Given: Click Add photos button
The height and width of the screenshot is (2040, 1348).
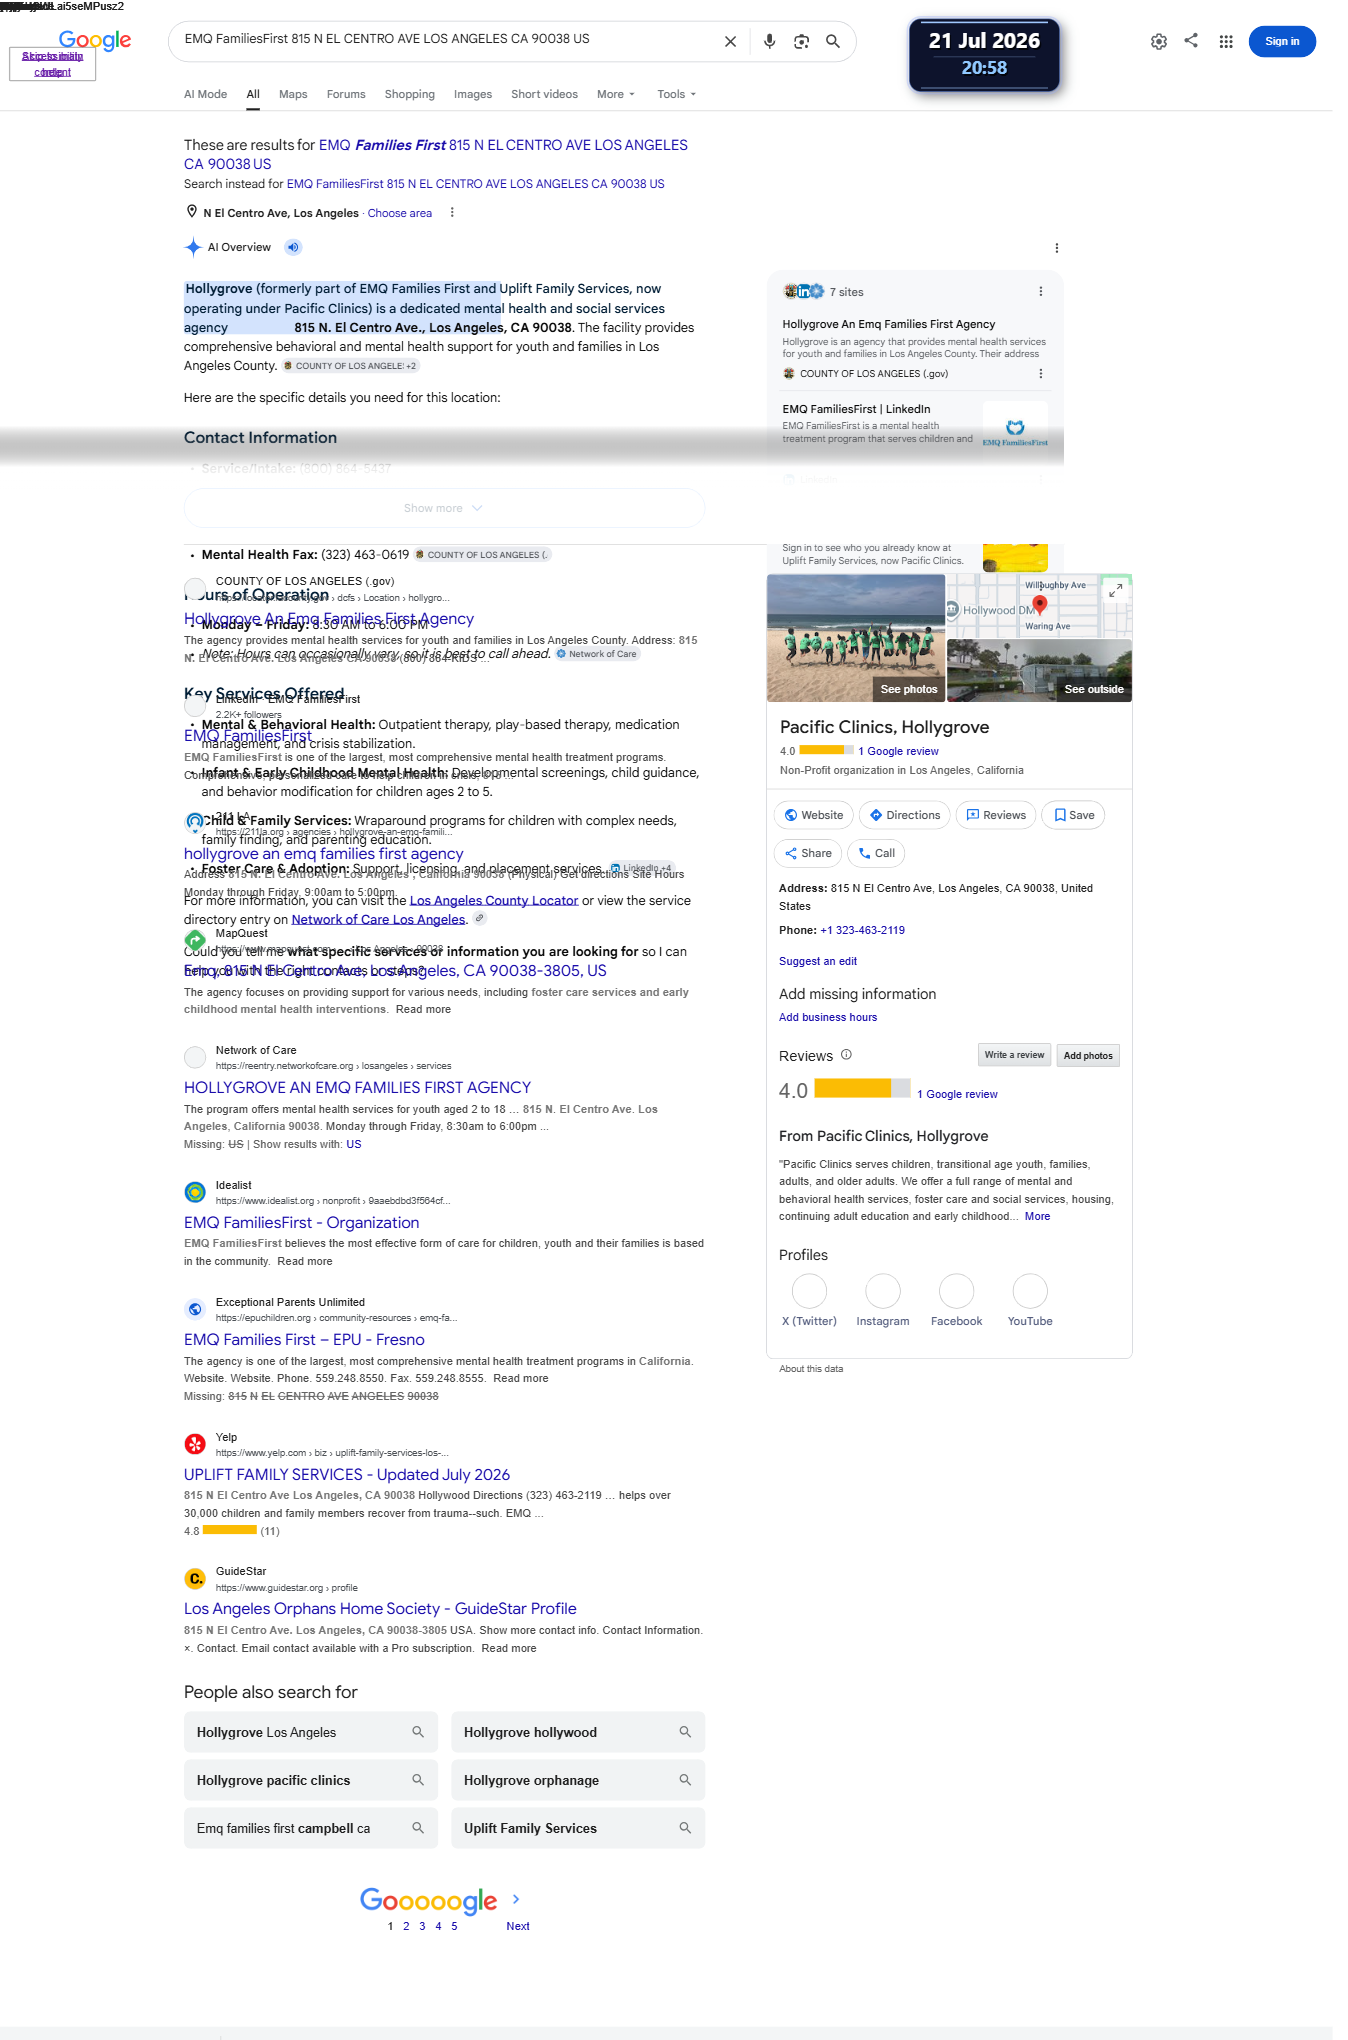Looking at the screenshot, I should pyautogui.click(x=1088, y=1055).
